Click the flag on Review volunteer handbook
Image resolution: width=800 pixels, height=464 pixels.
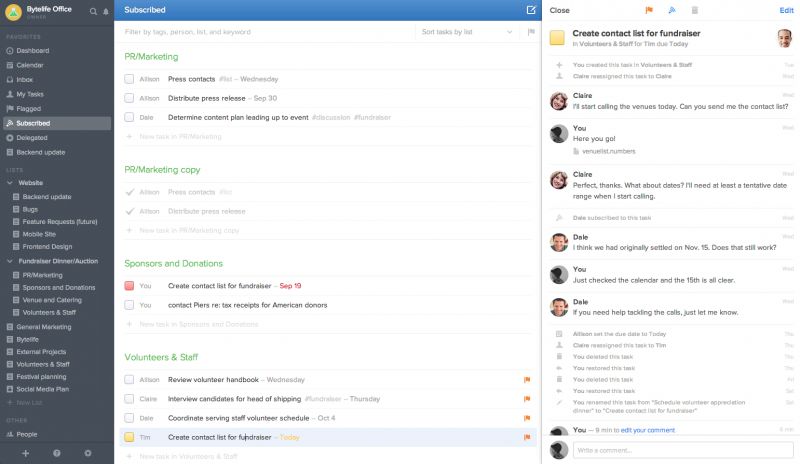pos(527,380)
